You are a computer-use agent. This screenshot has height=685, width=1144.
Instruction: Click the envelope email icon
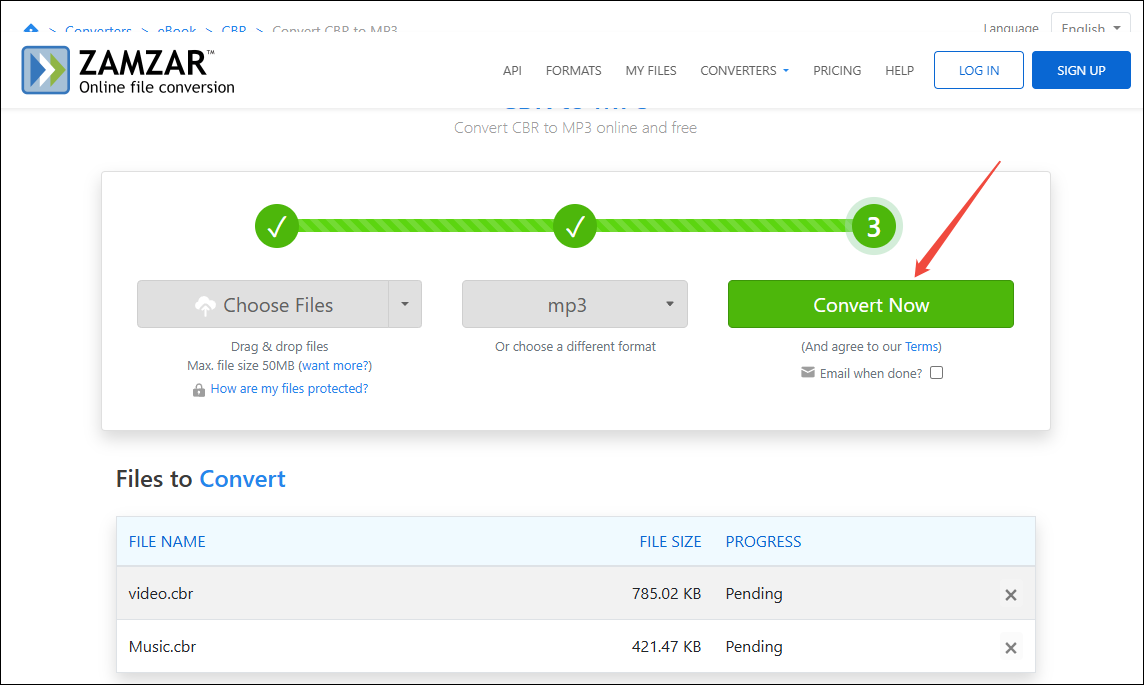point(808,373)
